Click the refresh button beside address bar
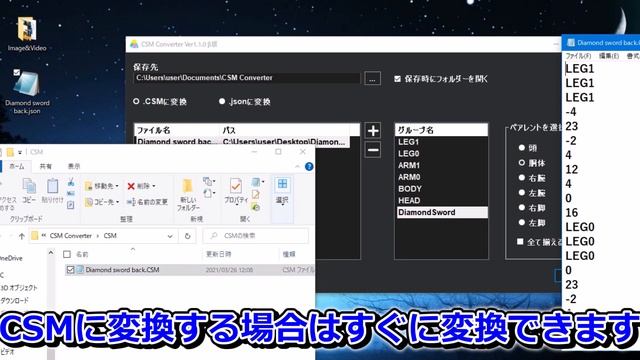640x360 pixels. click(x=187, y=236)
